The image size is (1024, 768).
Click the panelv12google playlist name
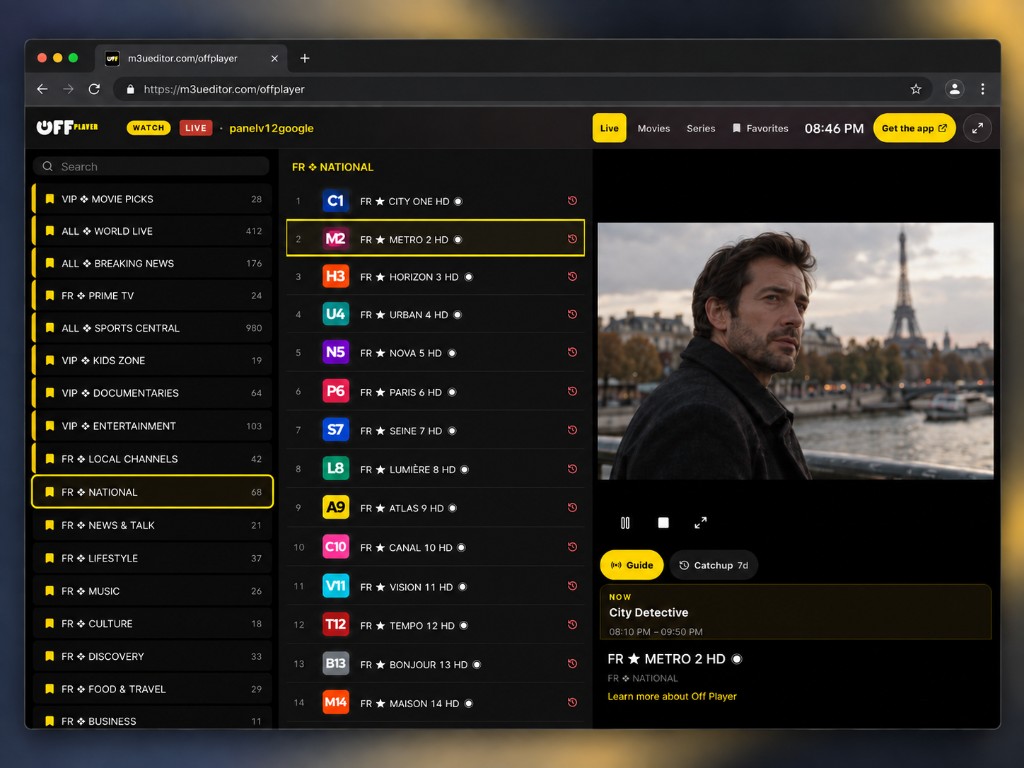(x=271, y=128)
